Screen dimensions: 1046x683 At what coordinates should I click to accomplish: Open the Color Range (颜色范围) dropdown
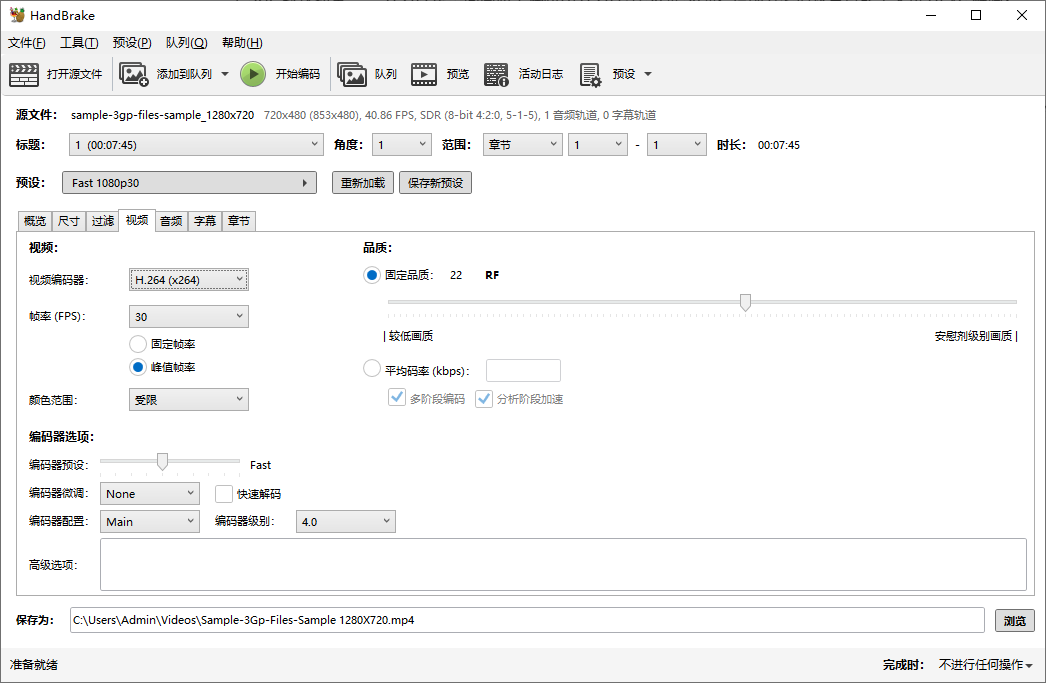[189, 400]
